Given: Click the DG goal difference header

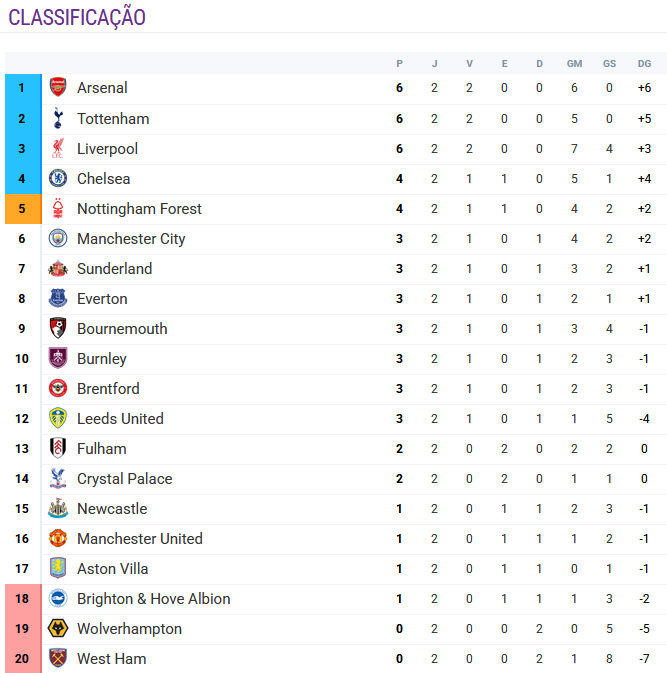Looking at the screenshot, I should pos(644,64).
